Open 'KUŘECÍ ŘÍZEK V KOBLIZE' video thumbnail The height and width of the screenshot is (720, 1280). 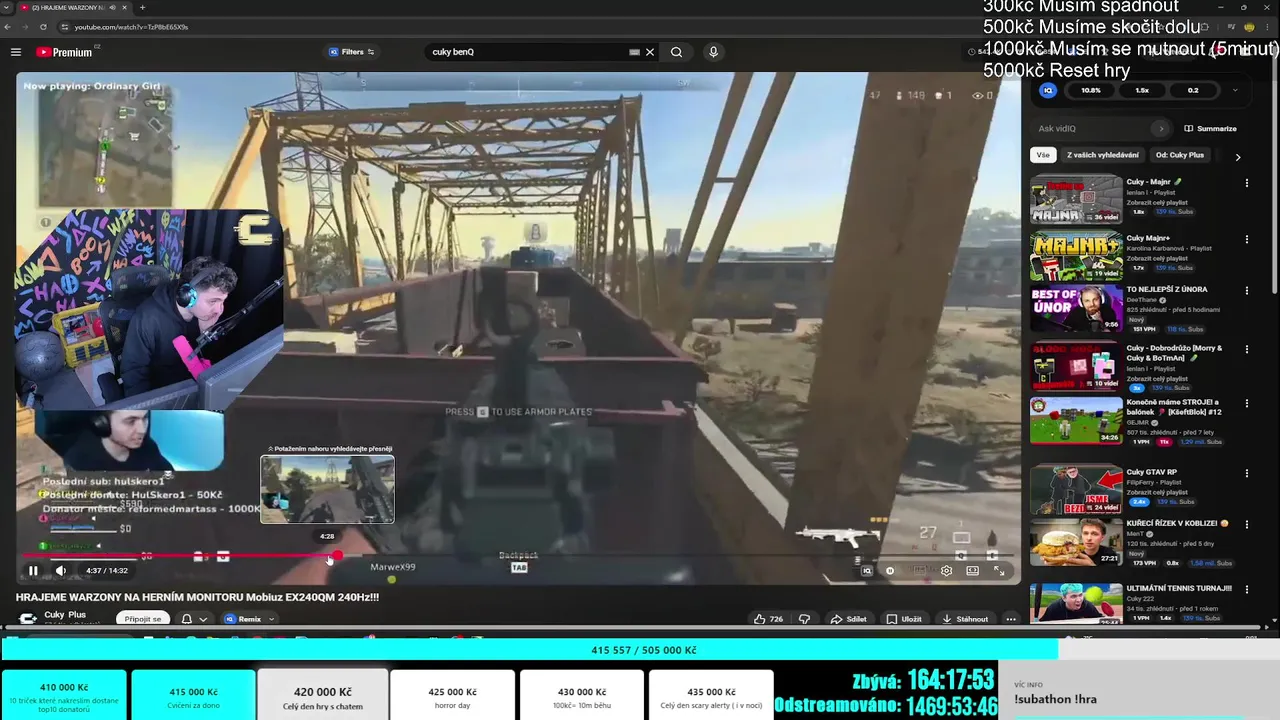click(1076, 541)
